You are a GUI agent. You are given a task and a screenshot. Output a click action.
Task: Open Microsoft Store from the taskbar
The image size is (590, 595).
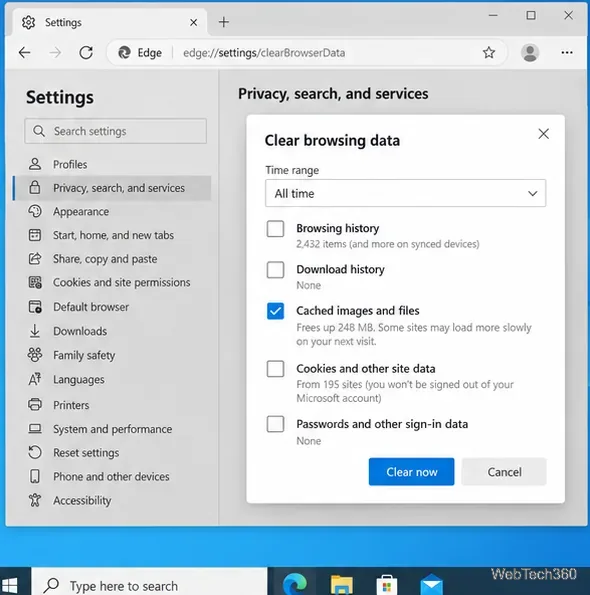387,585
